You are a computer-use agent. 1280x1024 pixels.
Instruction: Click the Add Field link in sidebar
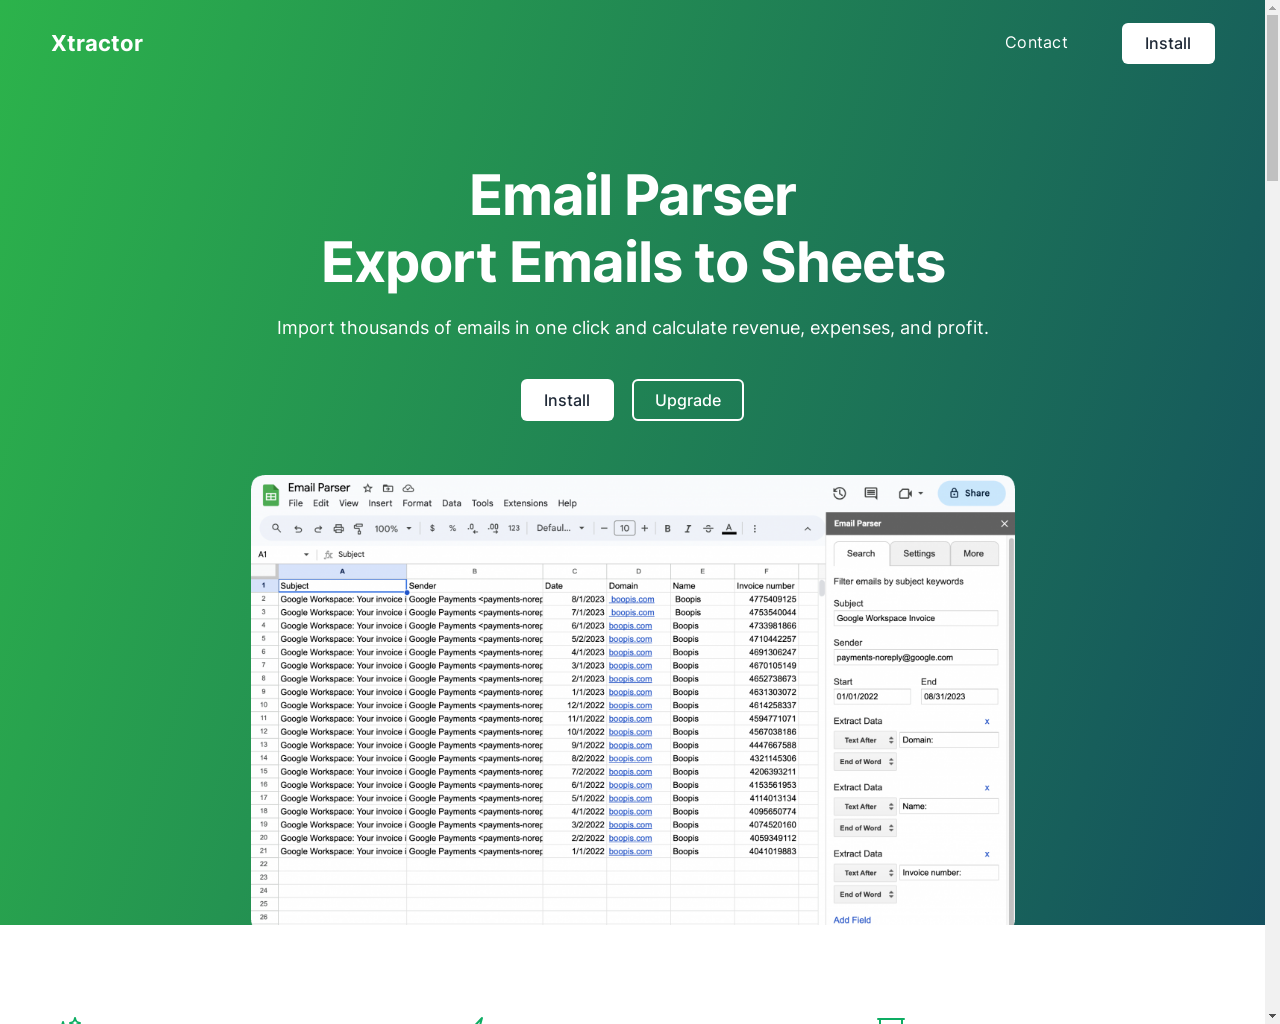[x=852, y=920]
